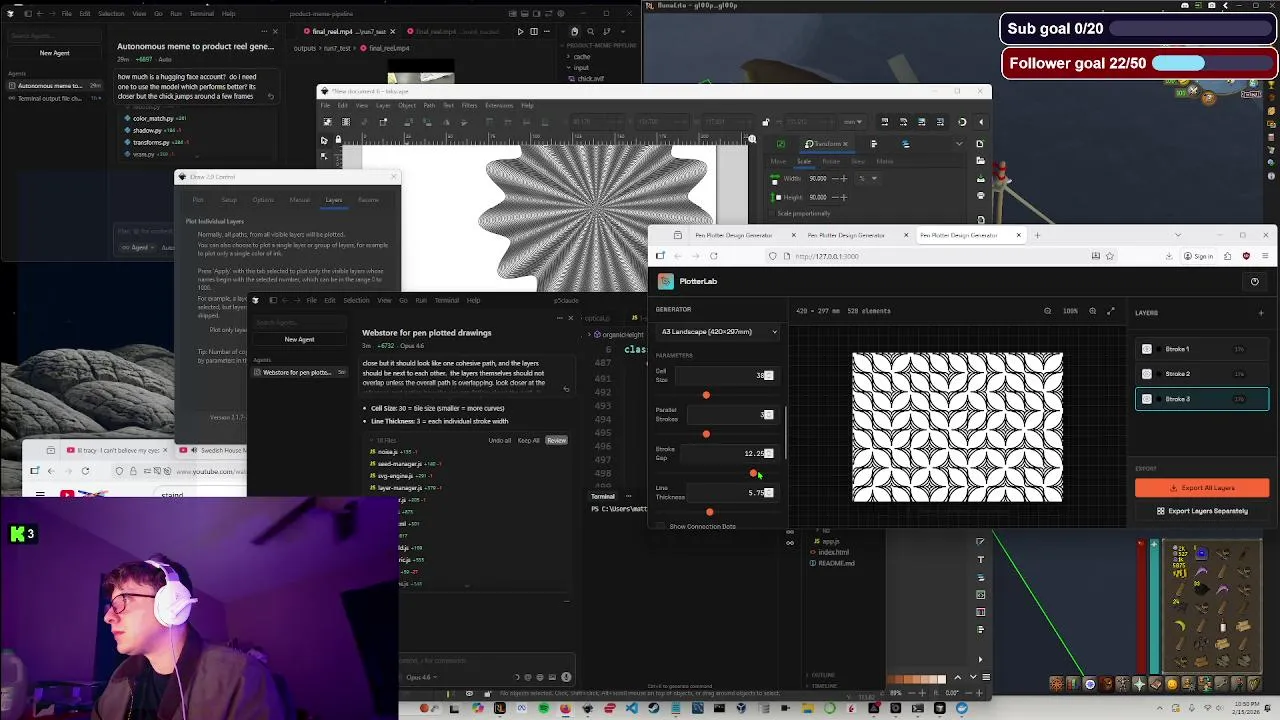This screenshot has width=1280, height=720.
Task: Toggle Scale proportionally checkbox in Inkscape
Action: coord(772,213)
